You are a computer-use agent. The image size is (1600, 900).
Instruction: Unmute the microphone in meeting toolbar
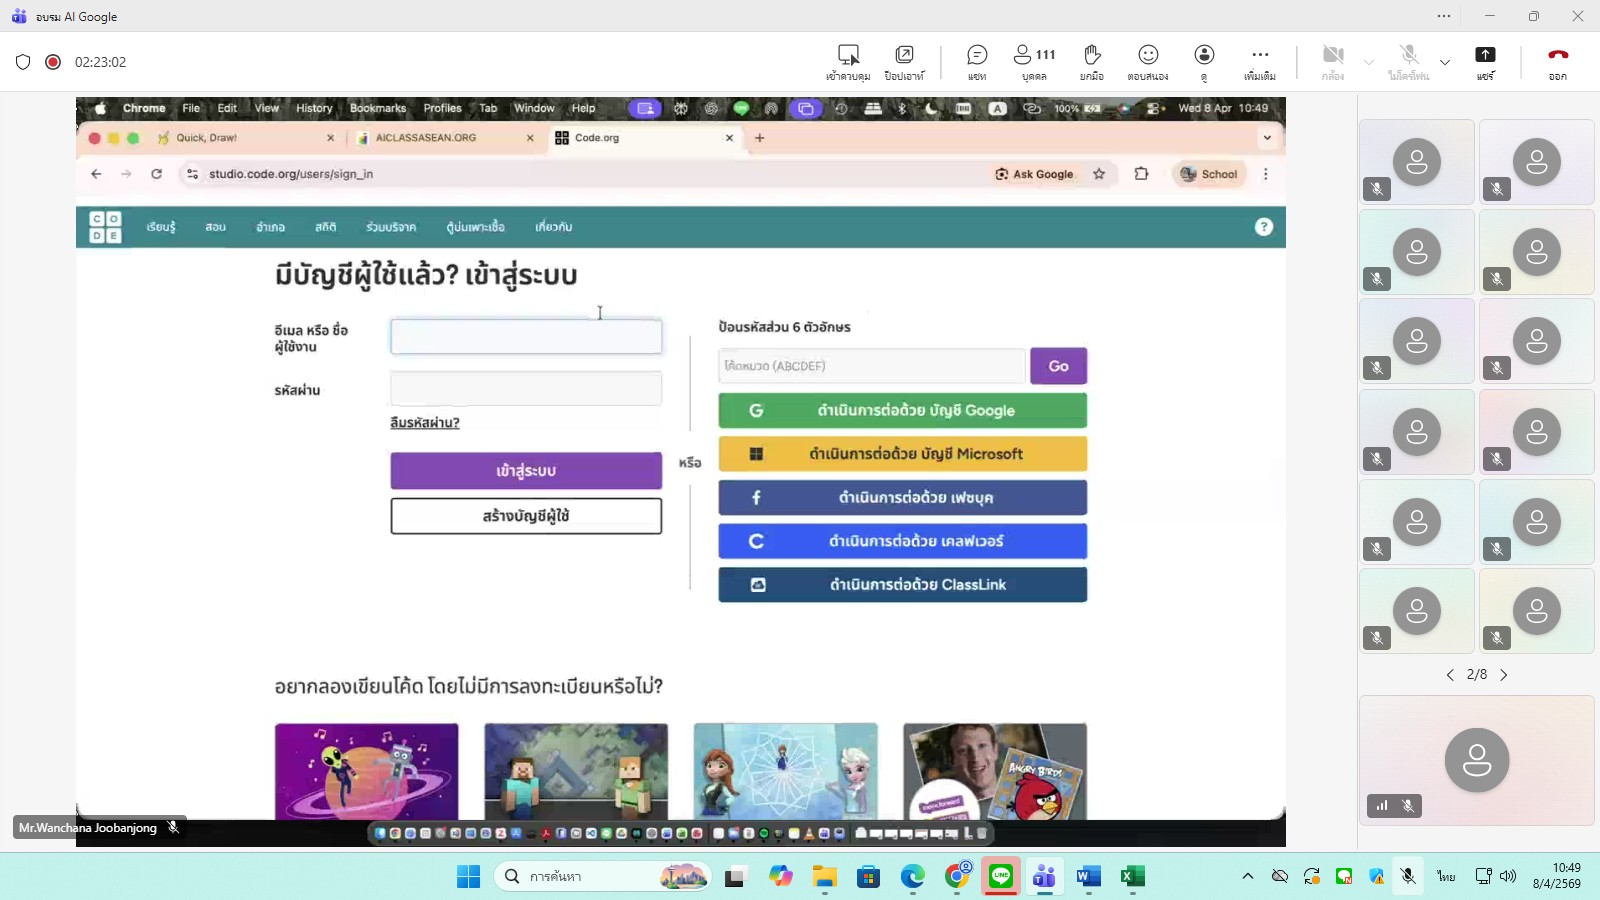tap(1408, 61)
